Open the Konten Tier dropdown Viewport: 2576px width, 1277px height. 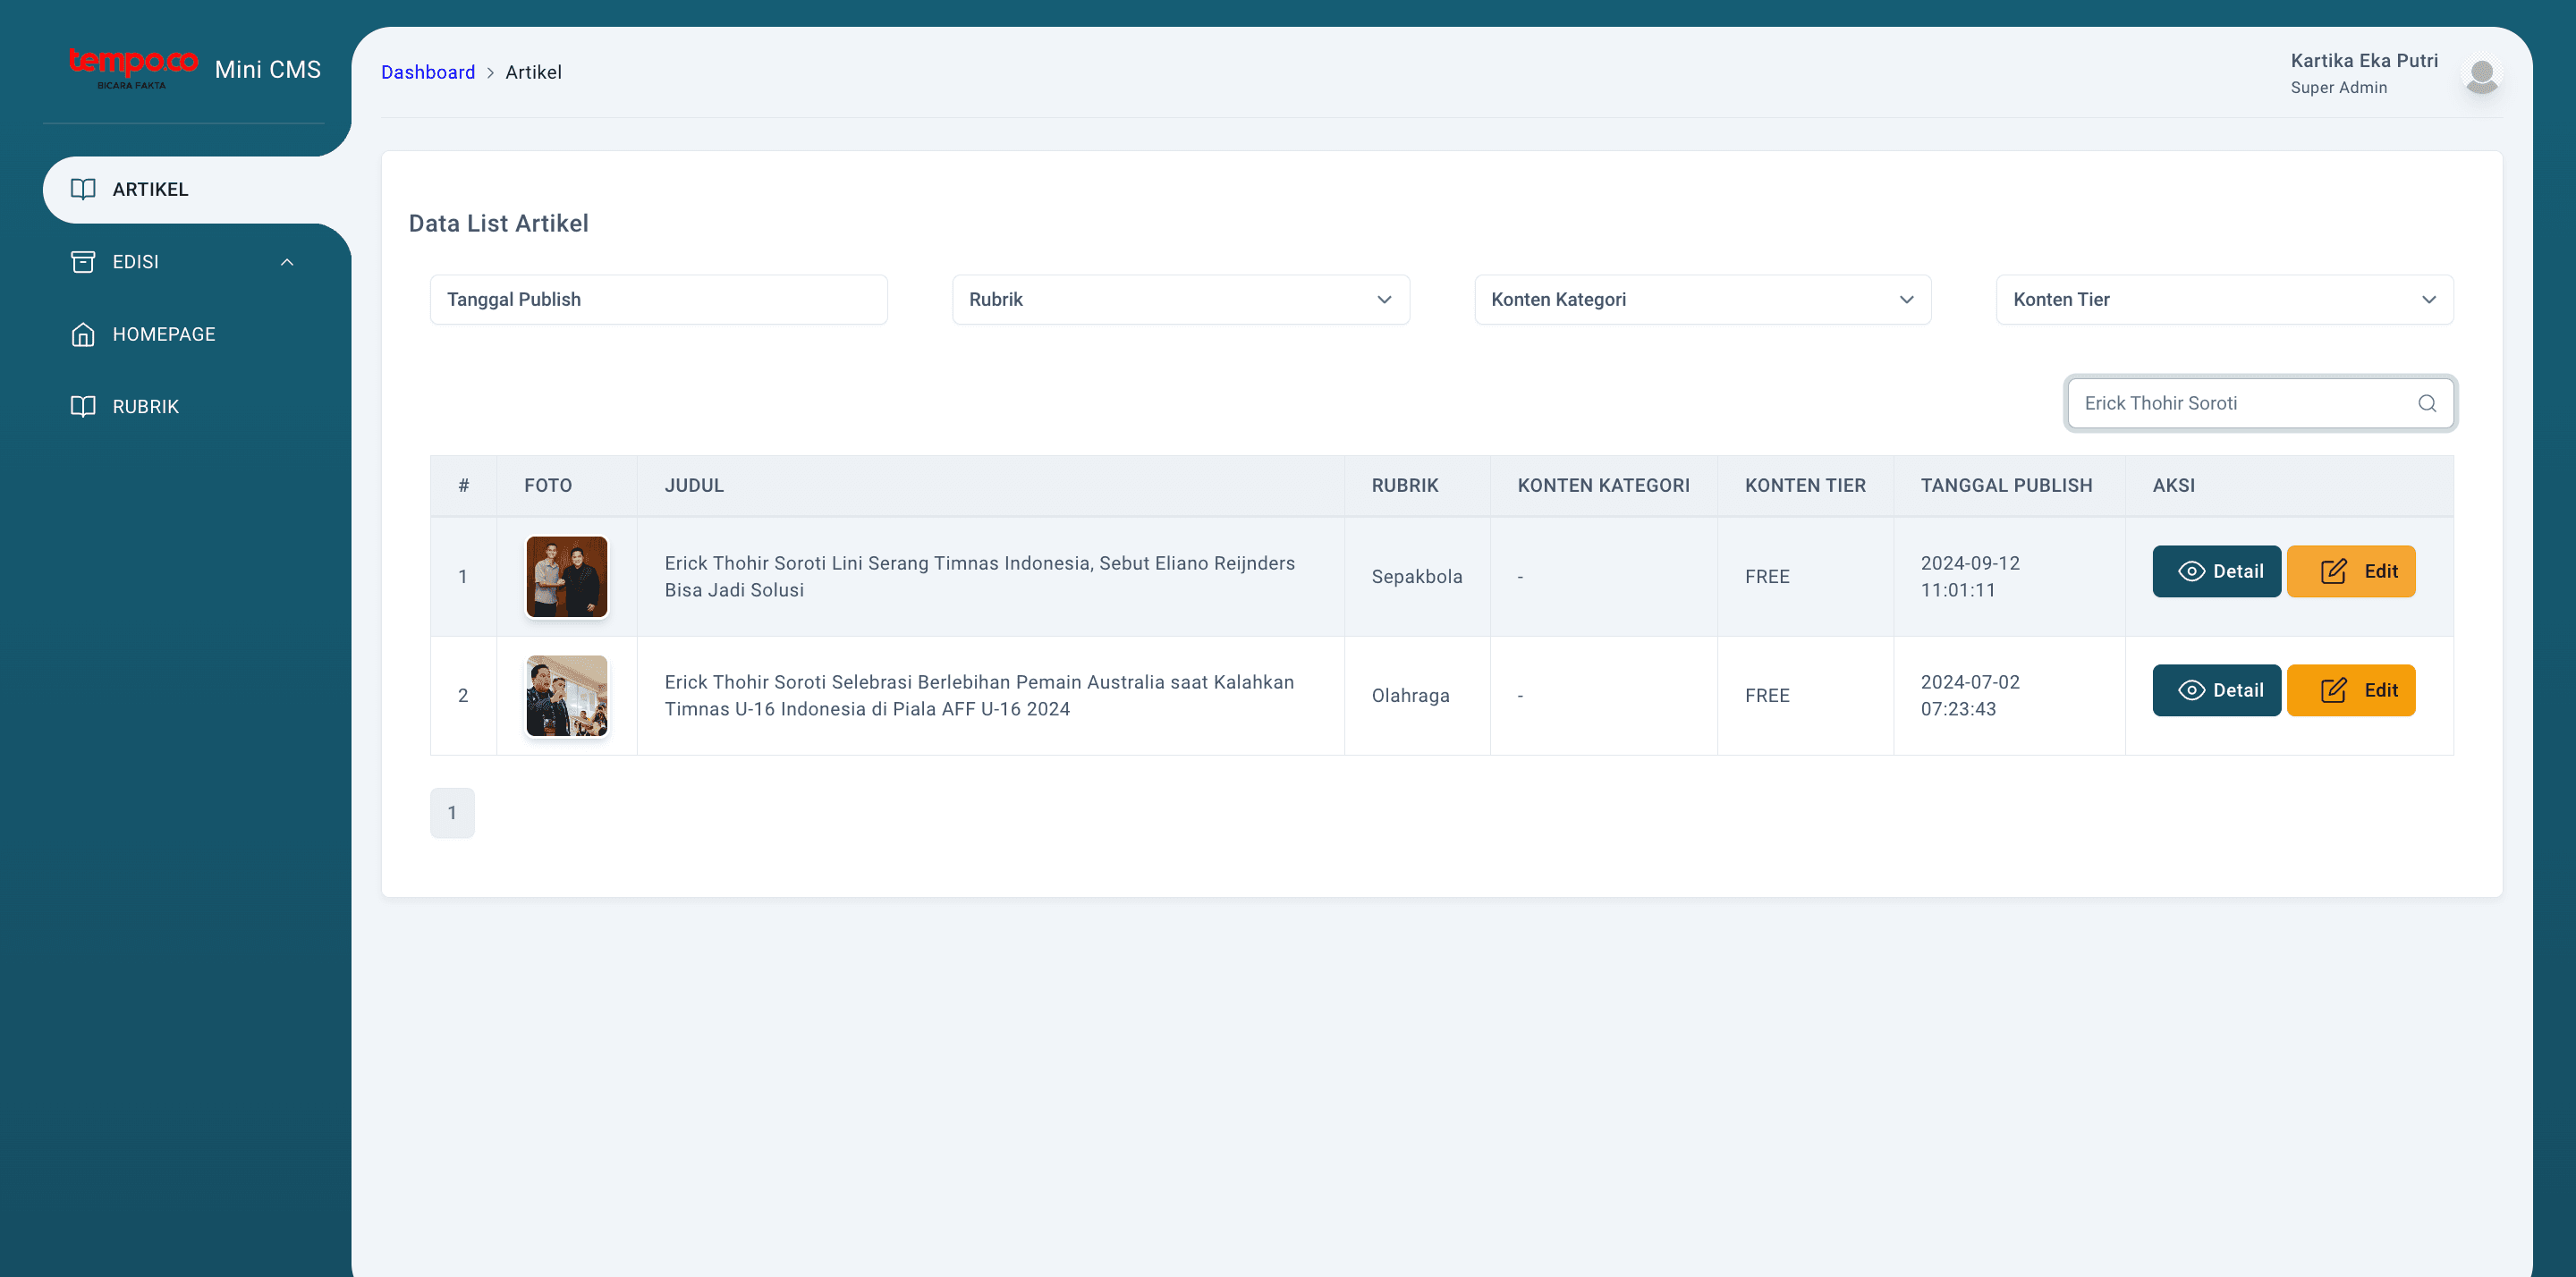(x=2224, y=300)
